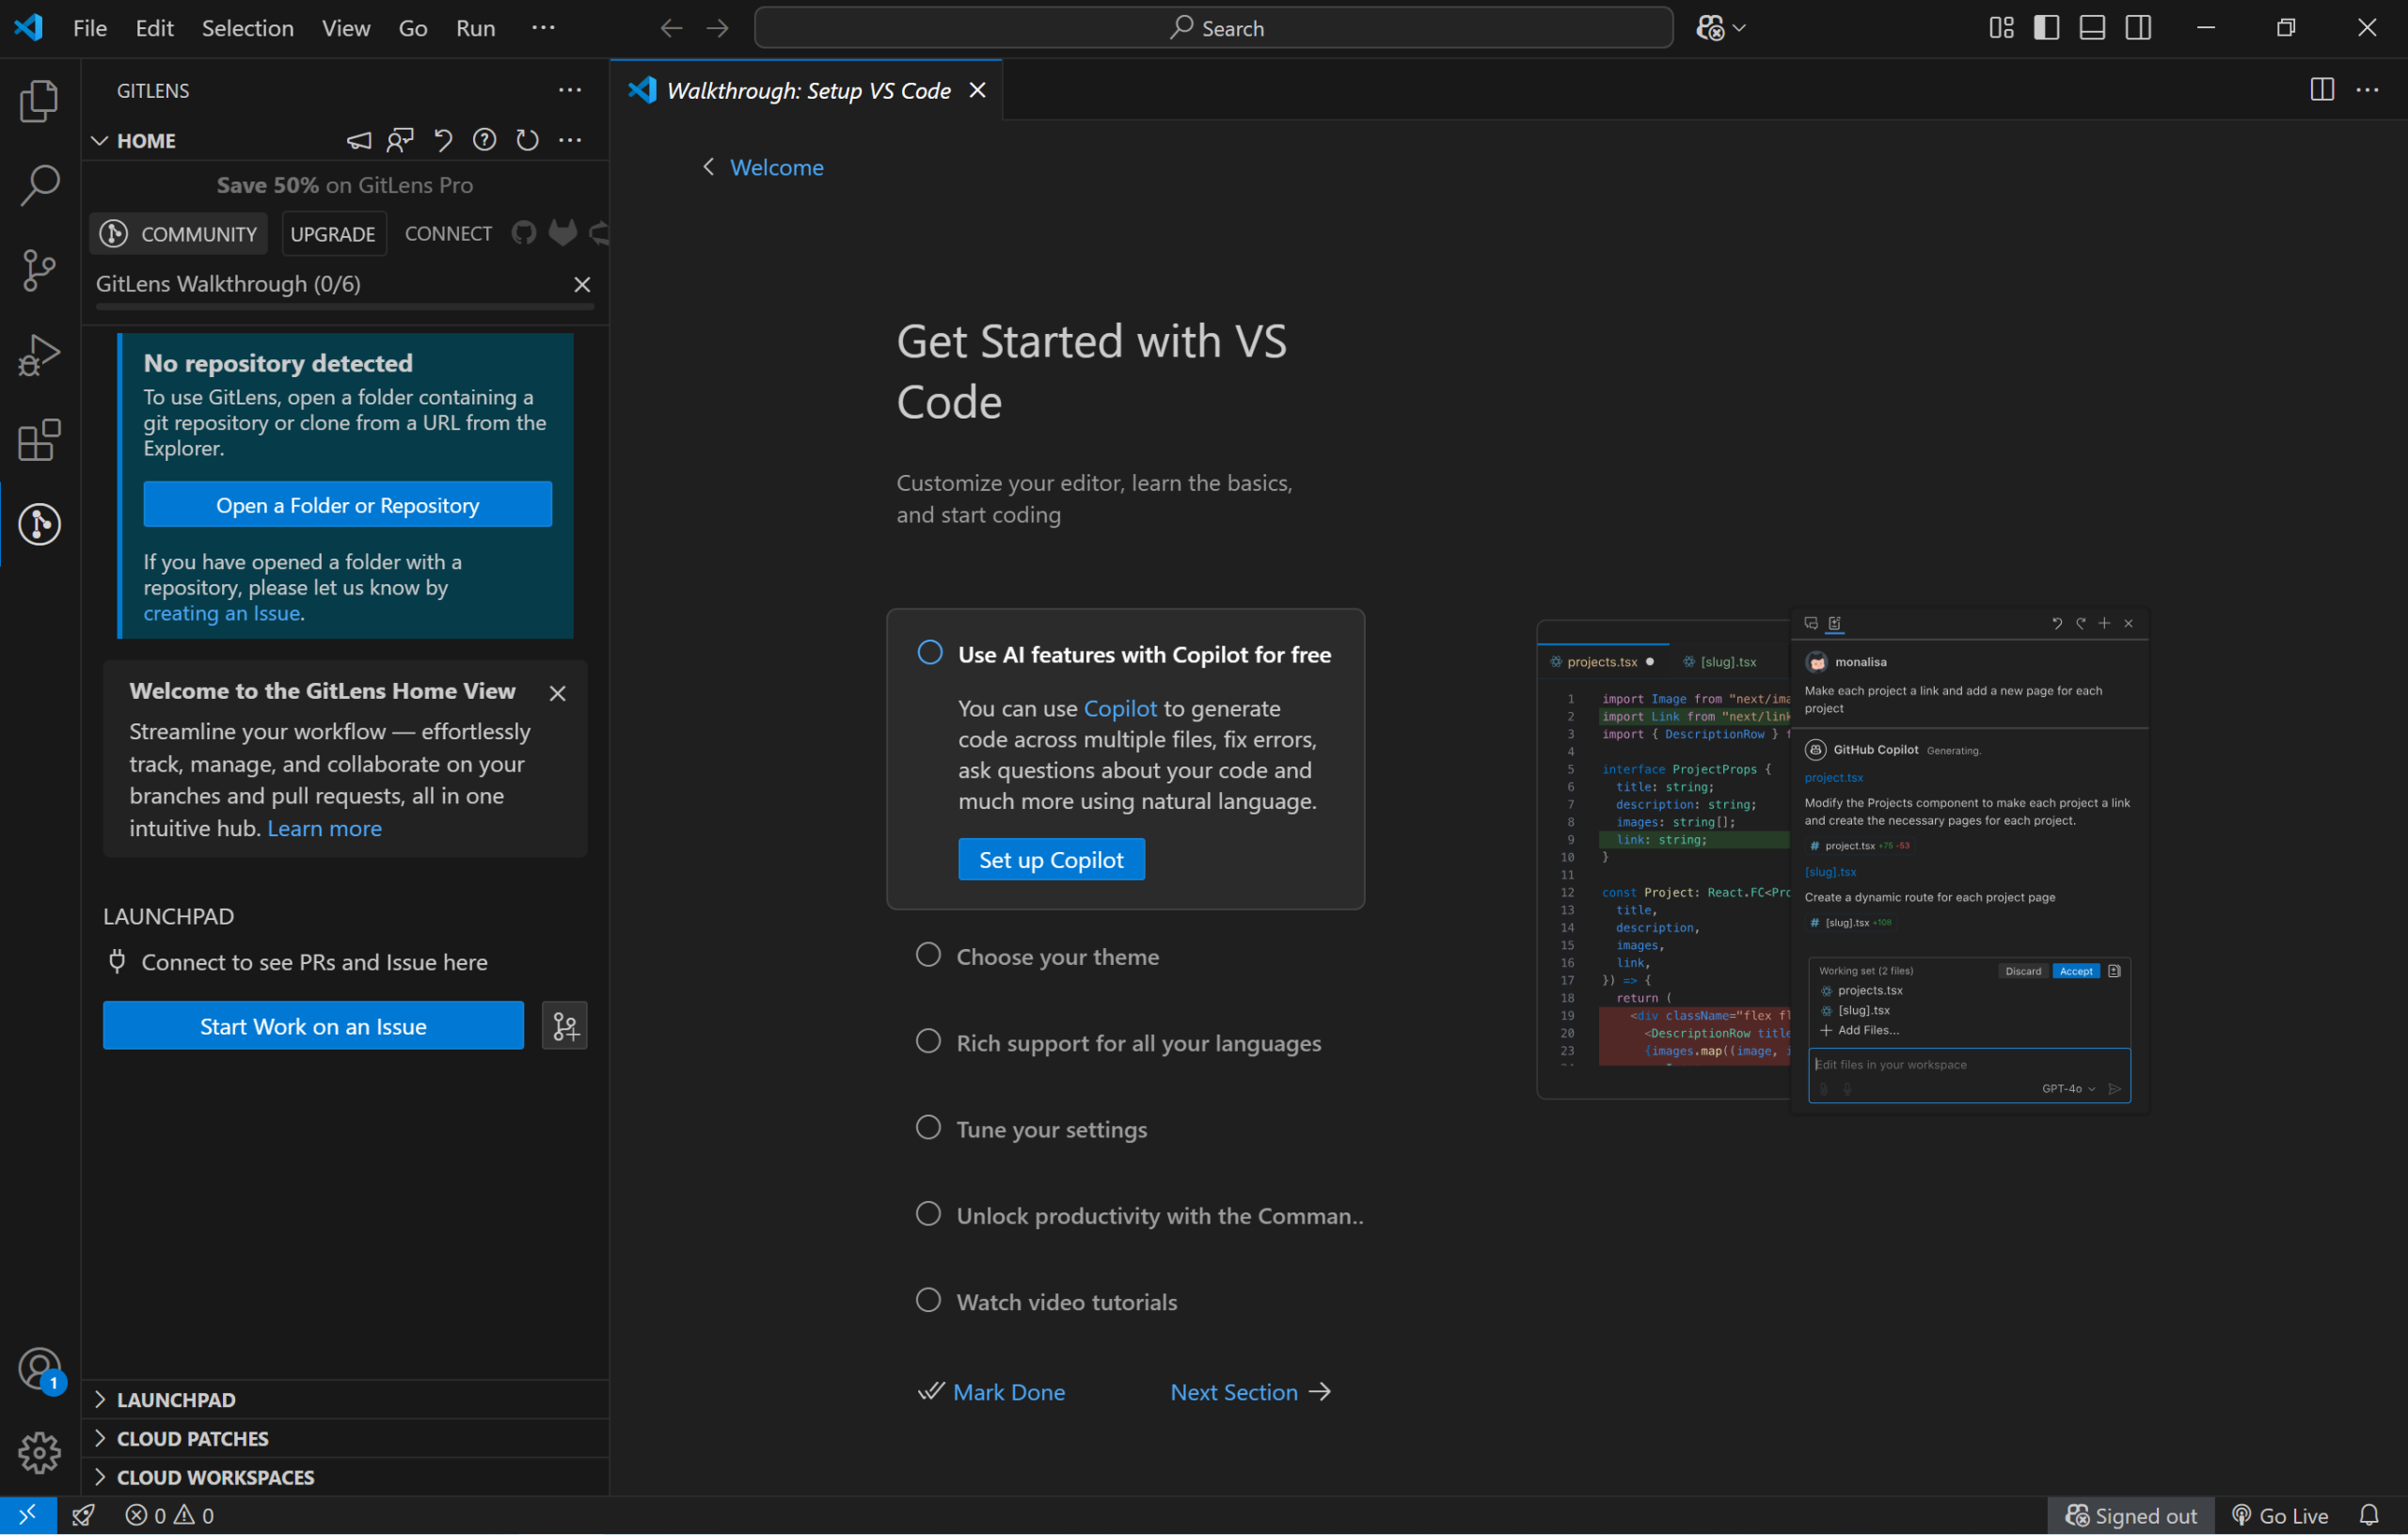Click the command center Search box
The width and height of the screenshot is (2408, 1535).
pyautogui.click(x=1213, y=28)
